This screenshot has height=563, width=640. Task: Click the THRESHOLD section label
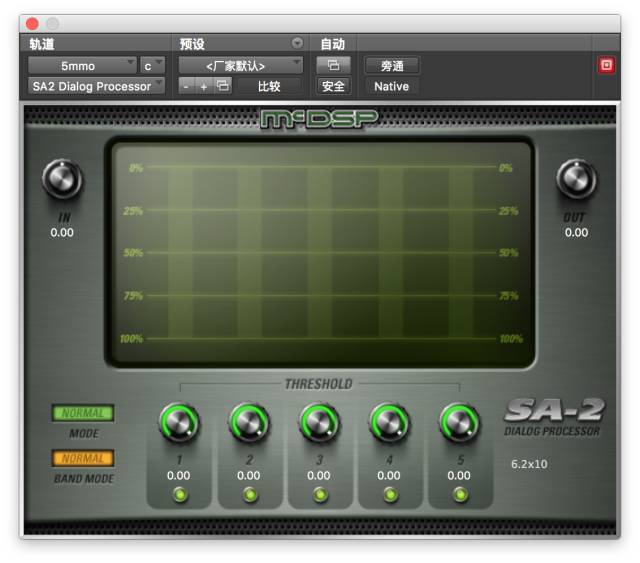coord(319,384)
